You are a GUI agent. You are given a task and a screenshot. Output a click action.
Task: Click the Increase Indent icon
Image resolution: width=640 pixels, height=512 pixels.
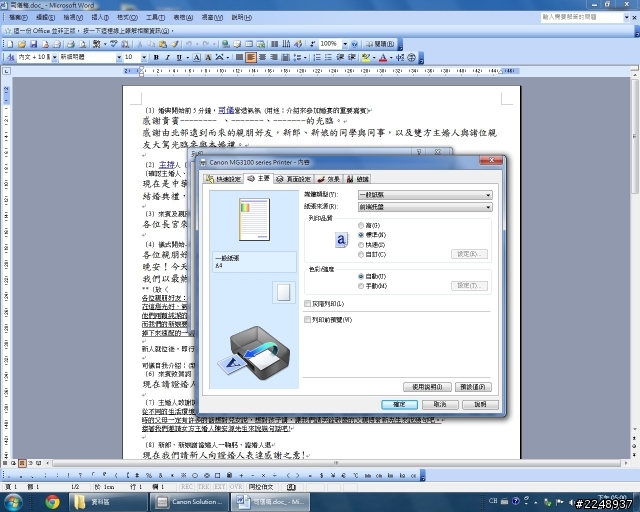351,58
